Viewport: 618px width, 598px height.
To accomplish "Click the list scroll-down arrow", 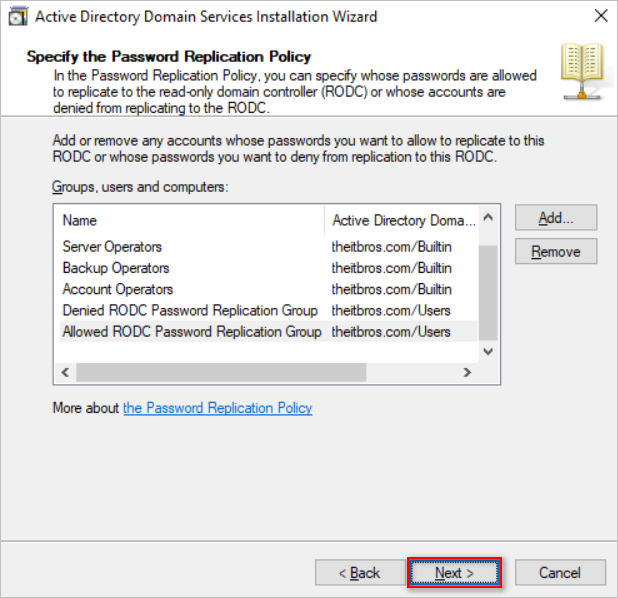I will (x=488, y=351).
